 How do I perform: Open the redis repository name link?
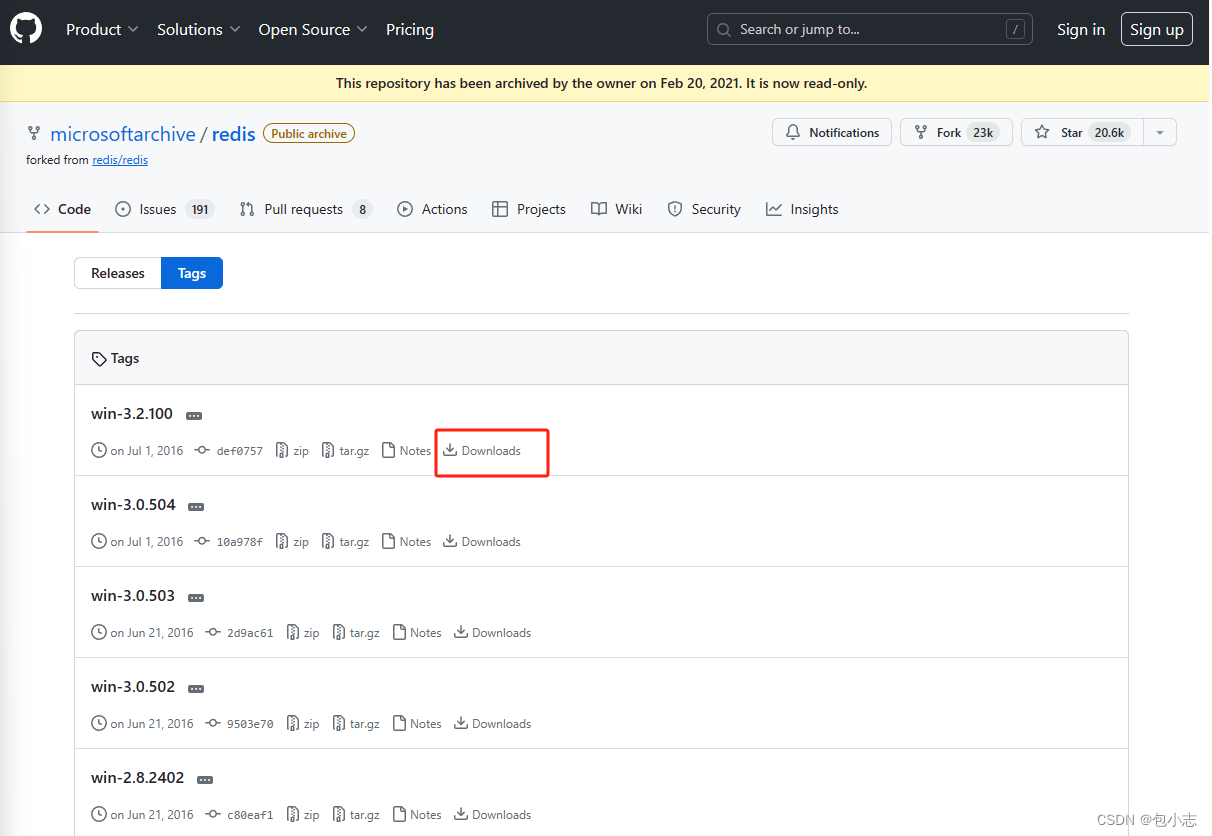pyautogui.click(x=234, y=134)
